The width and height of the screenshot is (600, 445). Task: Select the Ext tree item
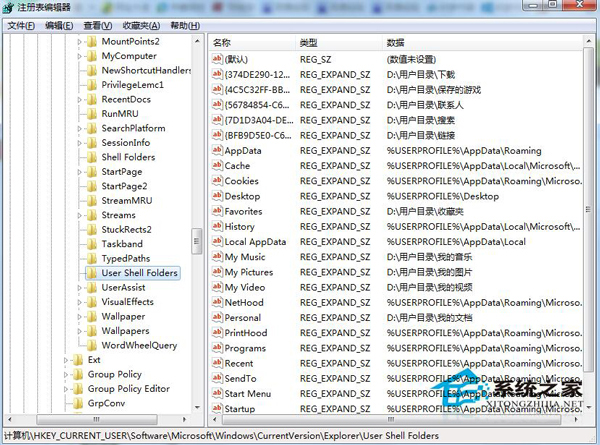94,360
